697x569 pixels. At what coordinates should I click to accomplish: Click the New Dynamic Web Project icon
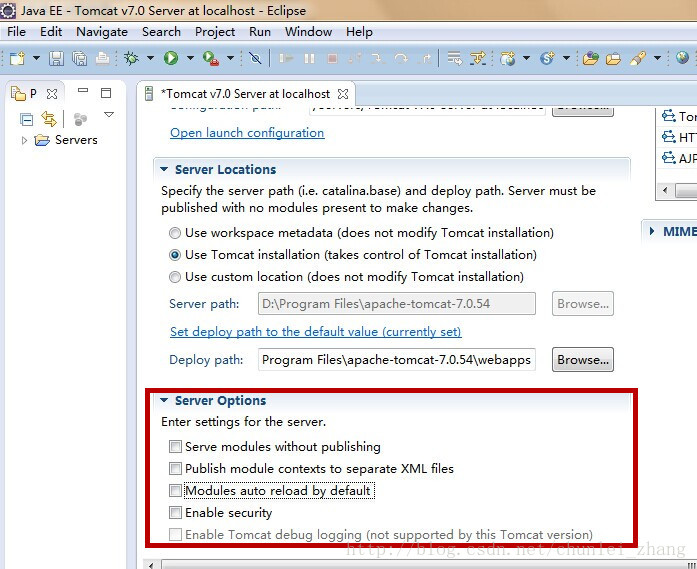[508, 58]
